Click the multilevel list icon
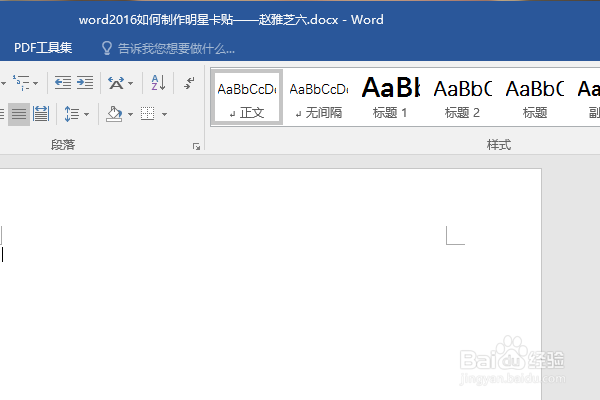The height and width of the screenshot is (400, 600). click(21, 83)
